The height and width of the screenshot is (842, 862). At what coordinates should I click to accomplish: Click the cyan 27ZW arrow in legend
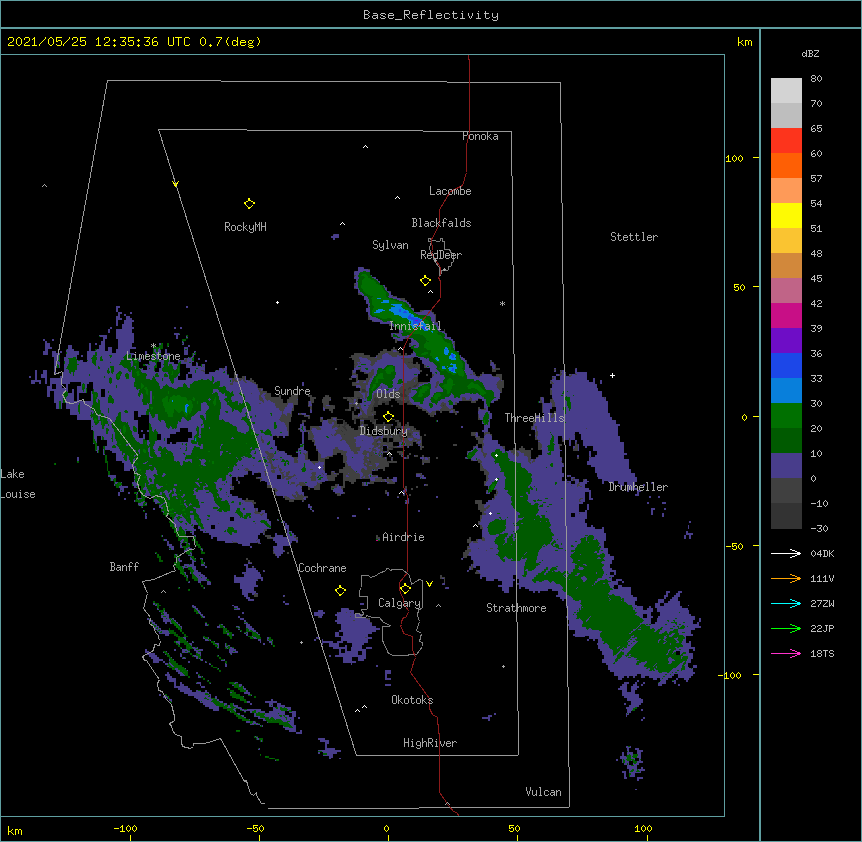786,603
